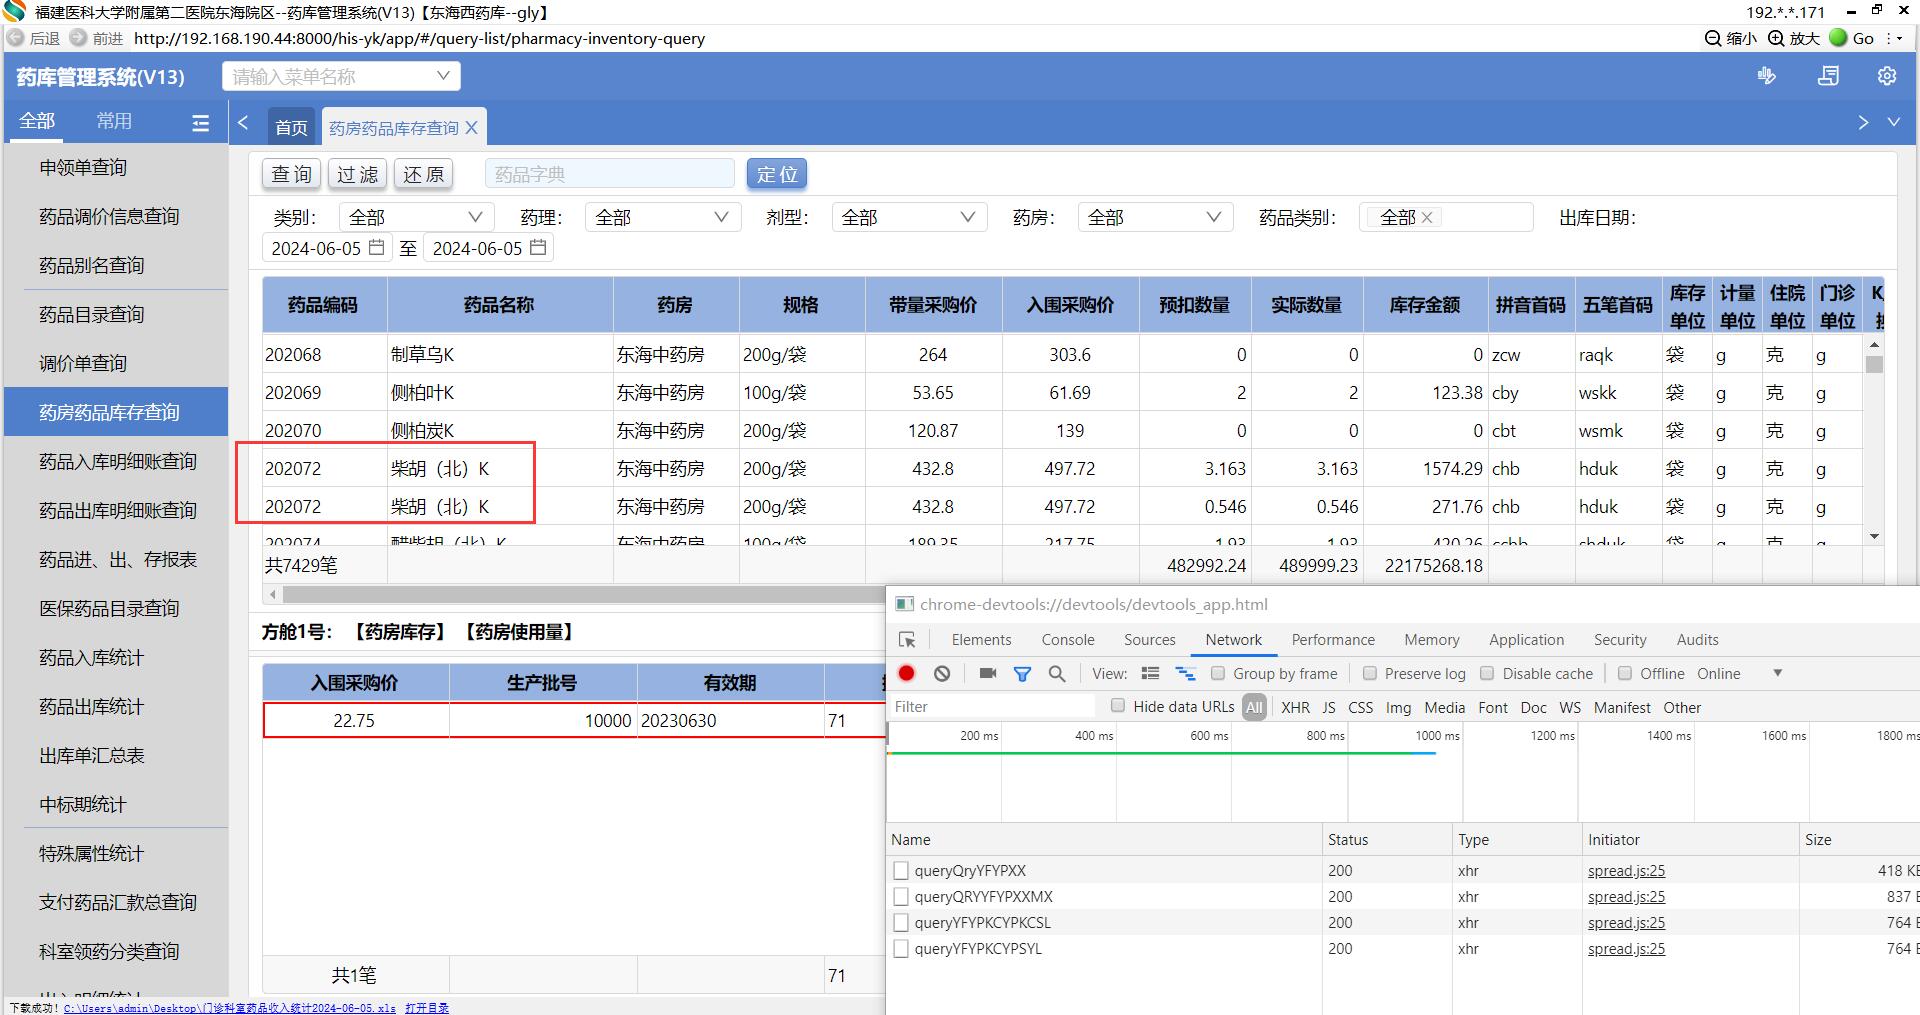Open the settings gear in header
This screenshot has height=1015, width=1920.
[x=1887, y=76]
